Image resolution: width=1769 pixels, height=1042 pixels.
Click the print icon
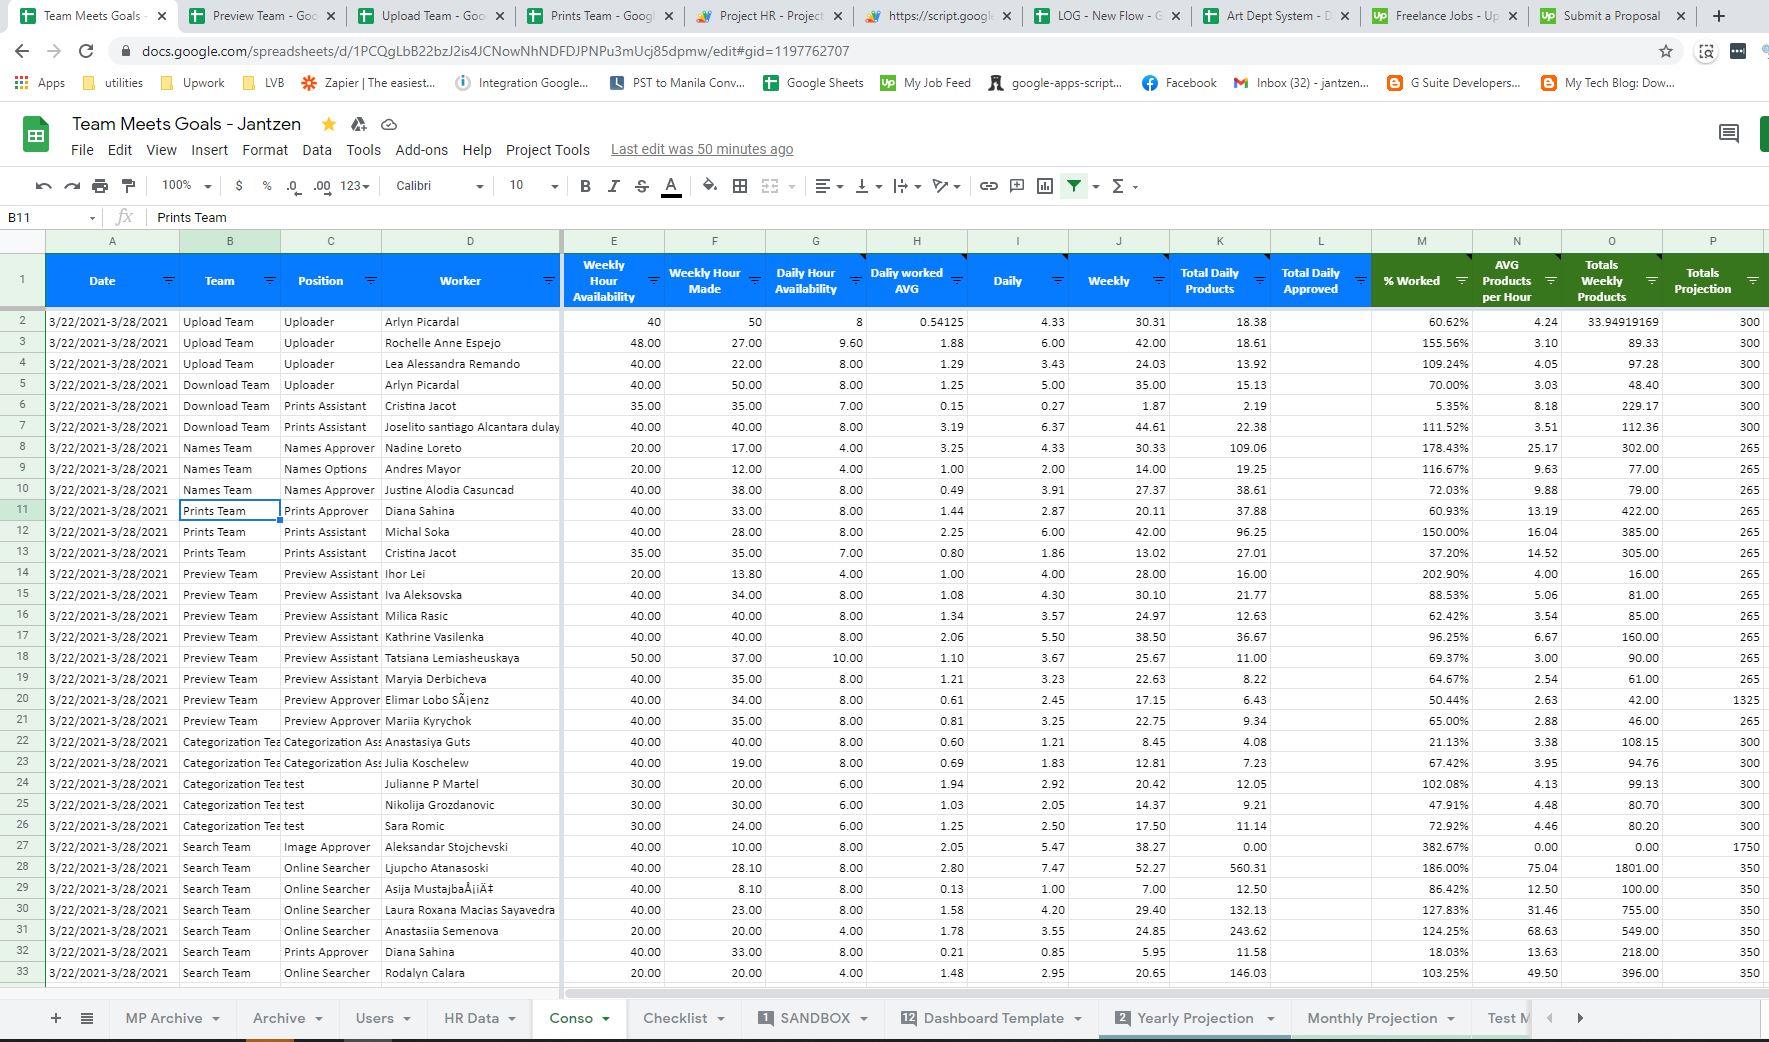pyautogui.click(x=100, y=186)
